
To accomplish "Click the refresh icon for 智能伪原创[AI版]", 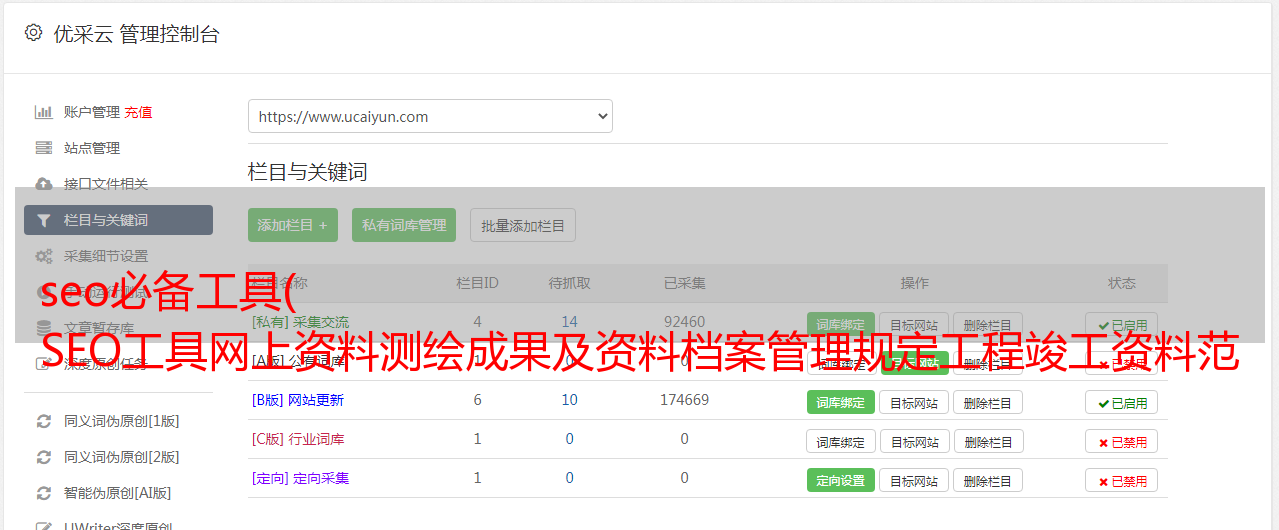I will coord(44,493).
